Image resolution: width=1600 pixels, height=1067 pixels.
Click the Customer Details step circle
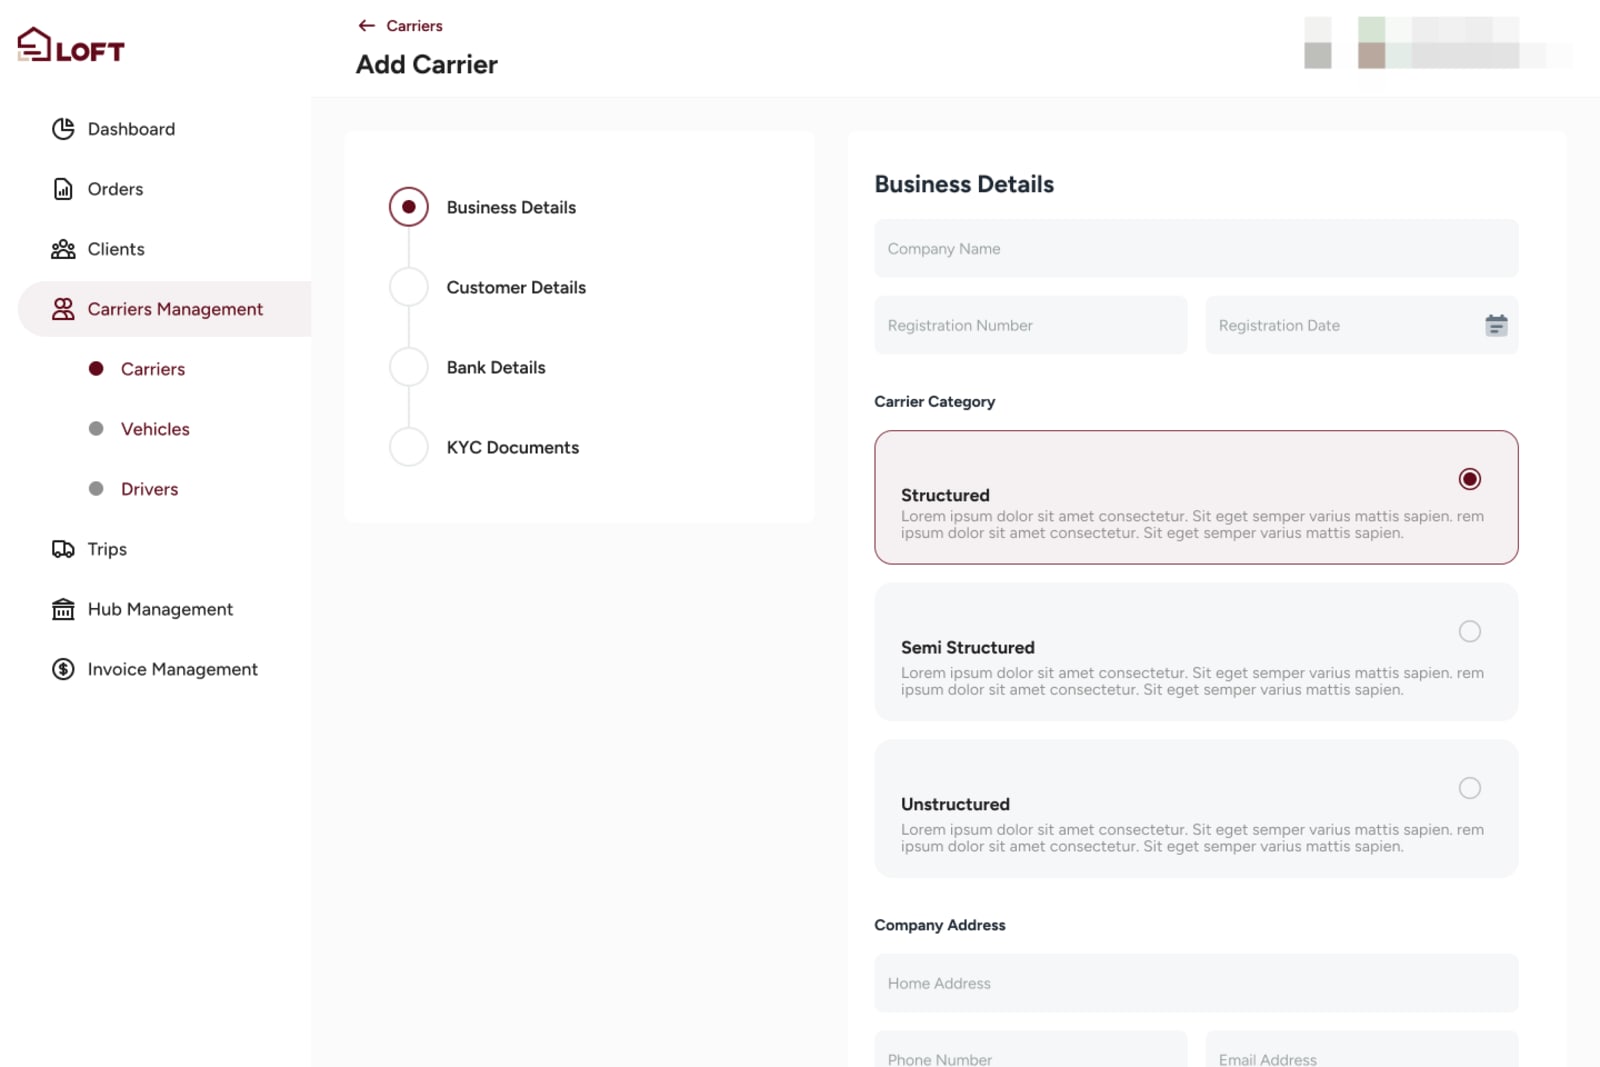[409, 287]
